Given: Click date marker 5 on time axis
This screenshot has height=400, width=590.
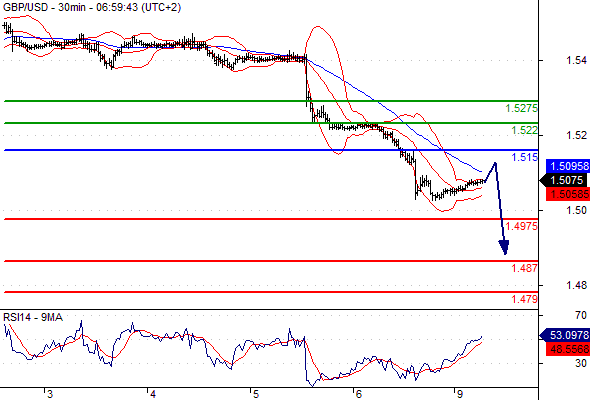Looking at the screenshot, I should (x=255, y=394).
